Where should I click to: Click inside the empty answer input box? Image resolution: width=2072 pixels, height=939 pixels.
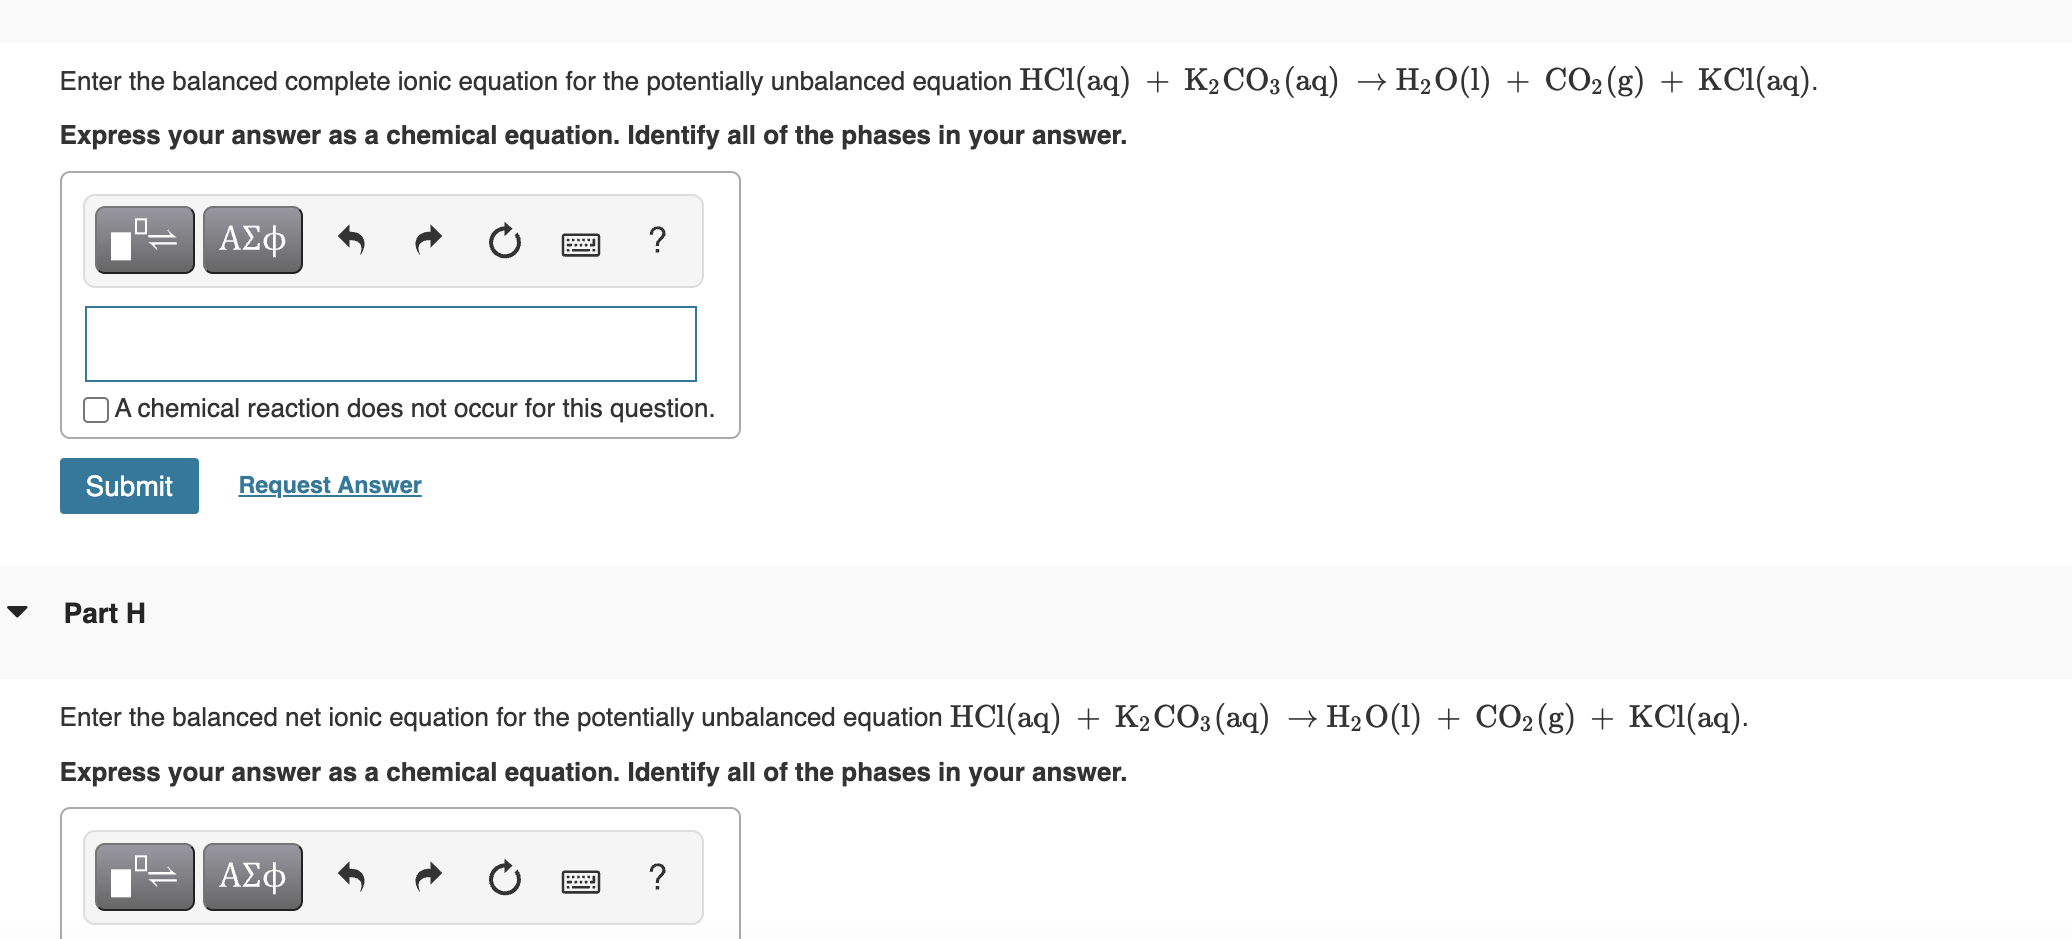390,343
